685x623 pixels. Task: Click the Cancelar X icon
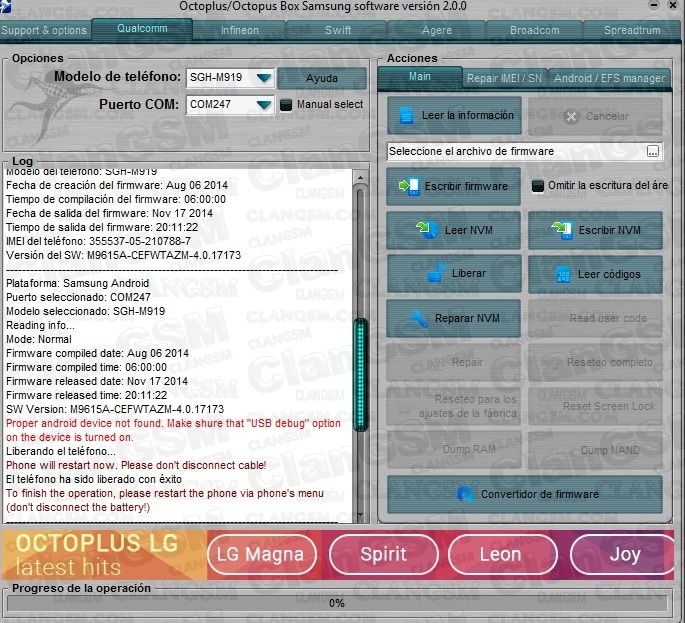[571, 117]
